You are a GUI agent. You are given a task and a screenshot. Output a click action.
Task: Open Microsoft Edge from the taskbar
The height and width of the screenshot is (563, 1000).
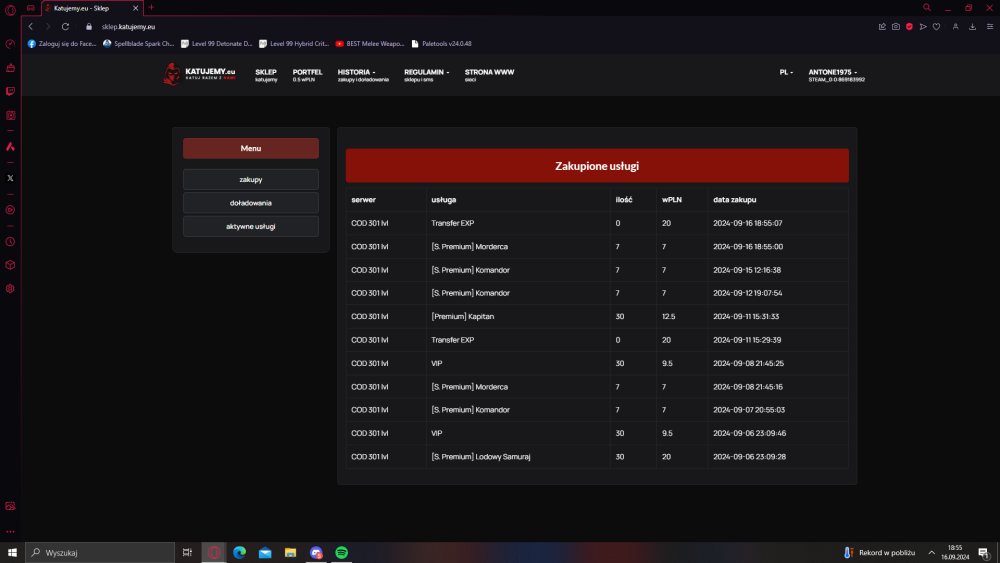[239, 552]
